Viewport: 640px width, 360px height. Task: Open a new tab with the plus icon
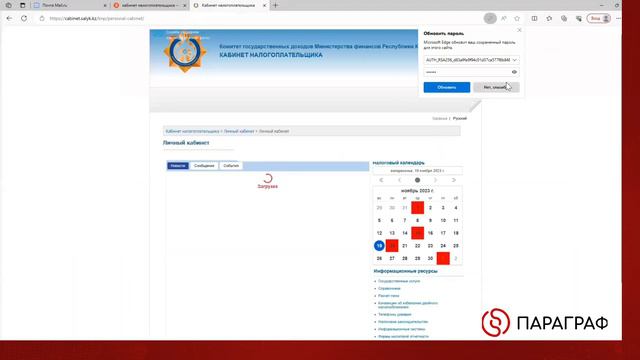point(276,5)
